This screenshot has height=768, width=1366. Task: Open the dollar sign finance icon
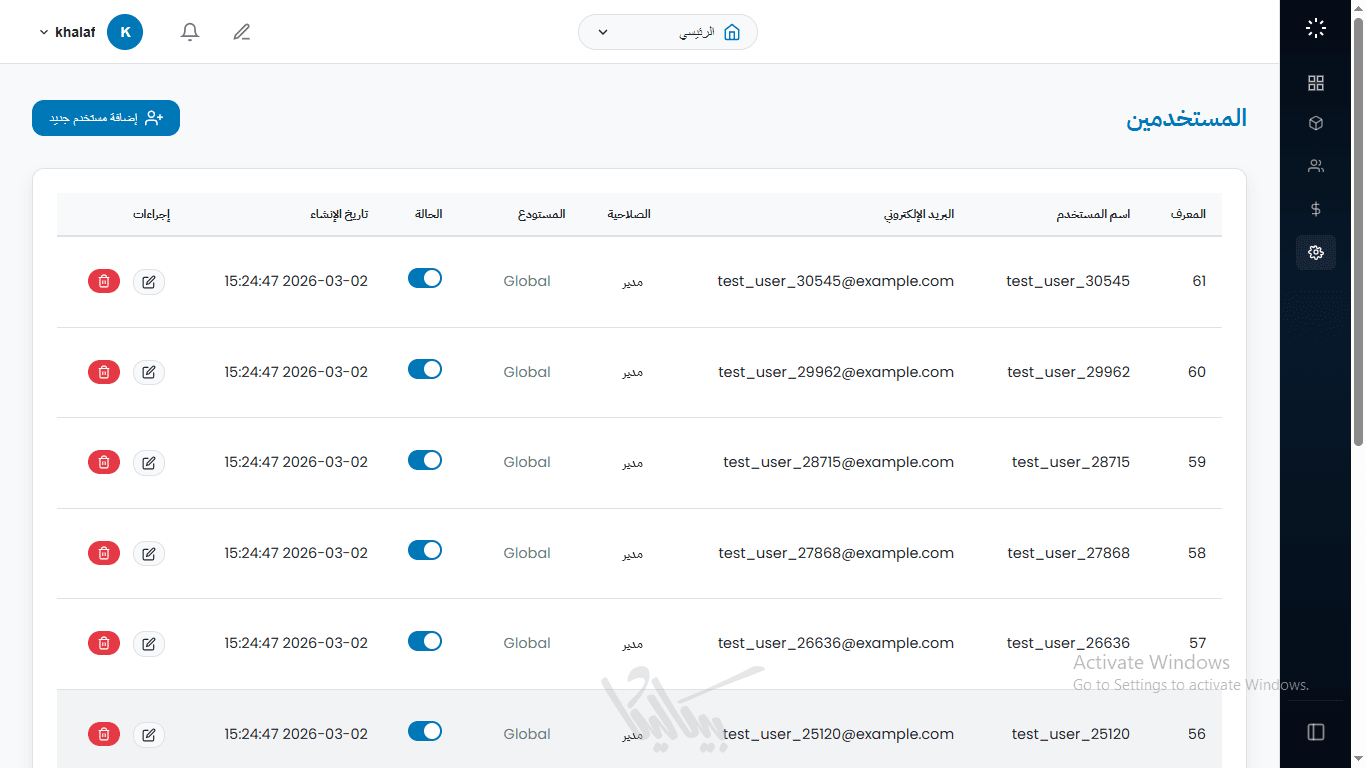tap(1315, 209)
